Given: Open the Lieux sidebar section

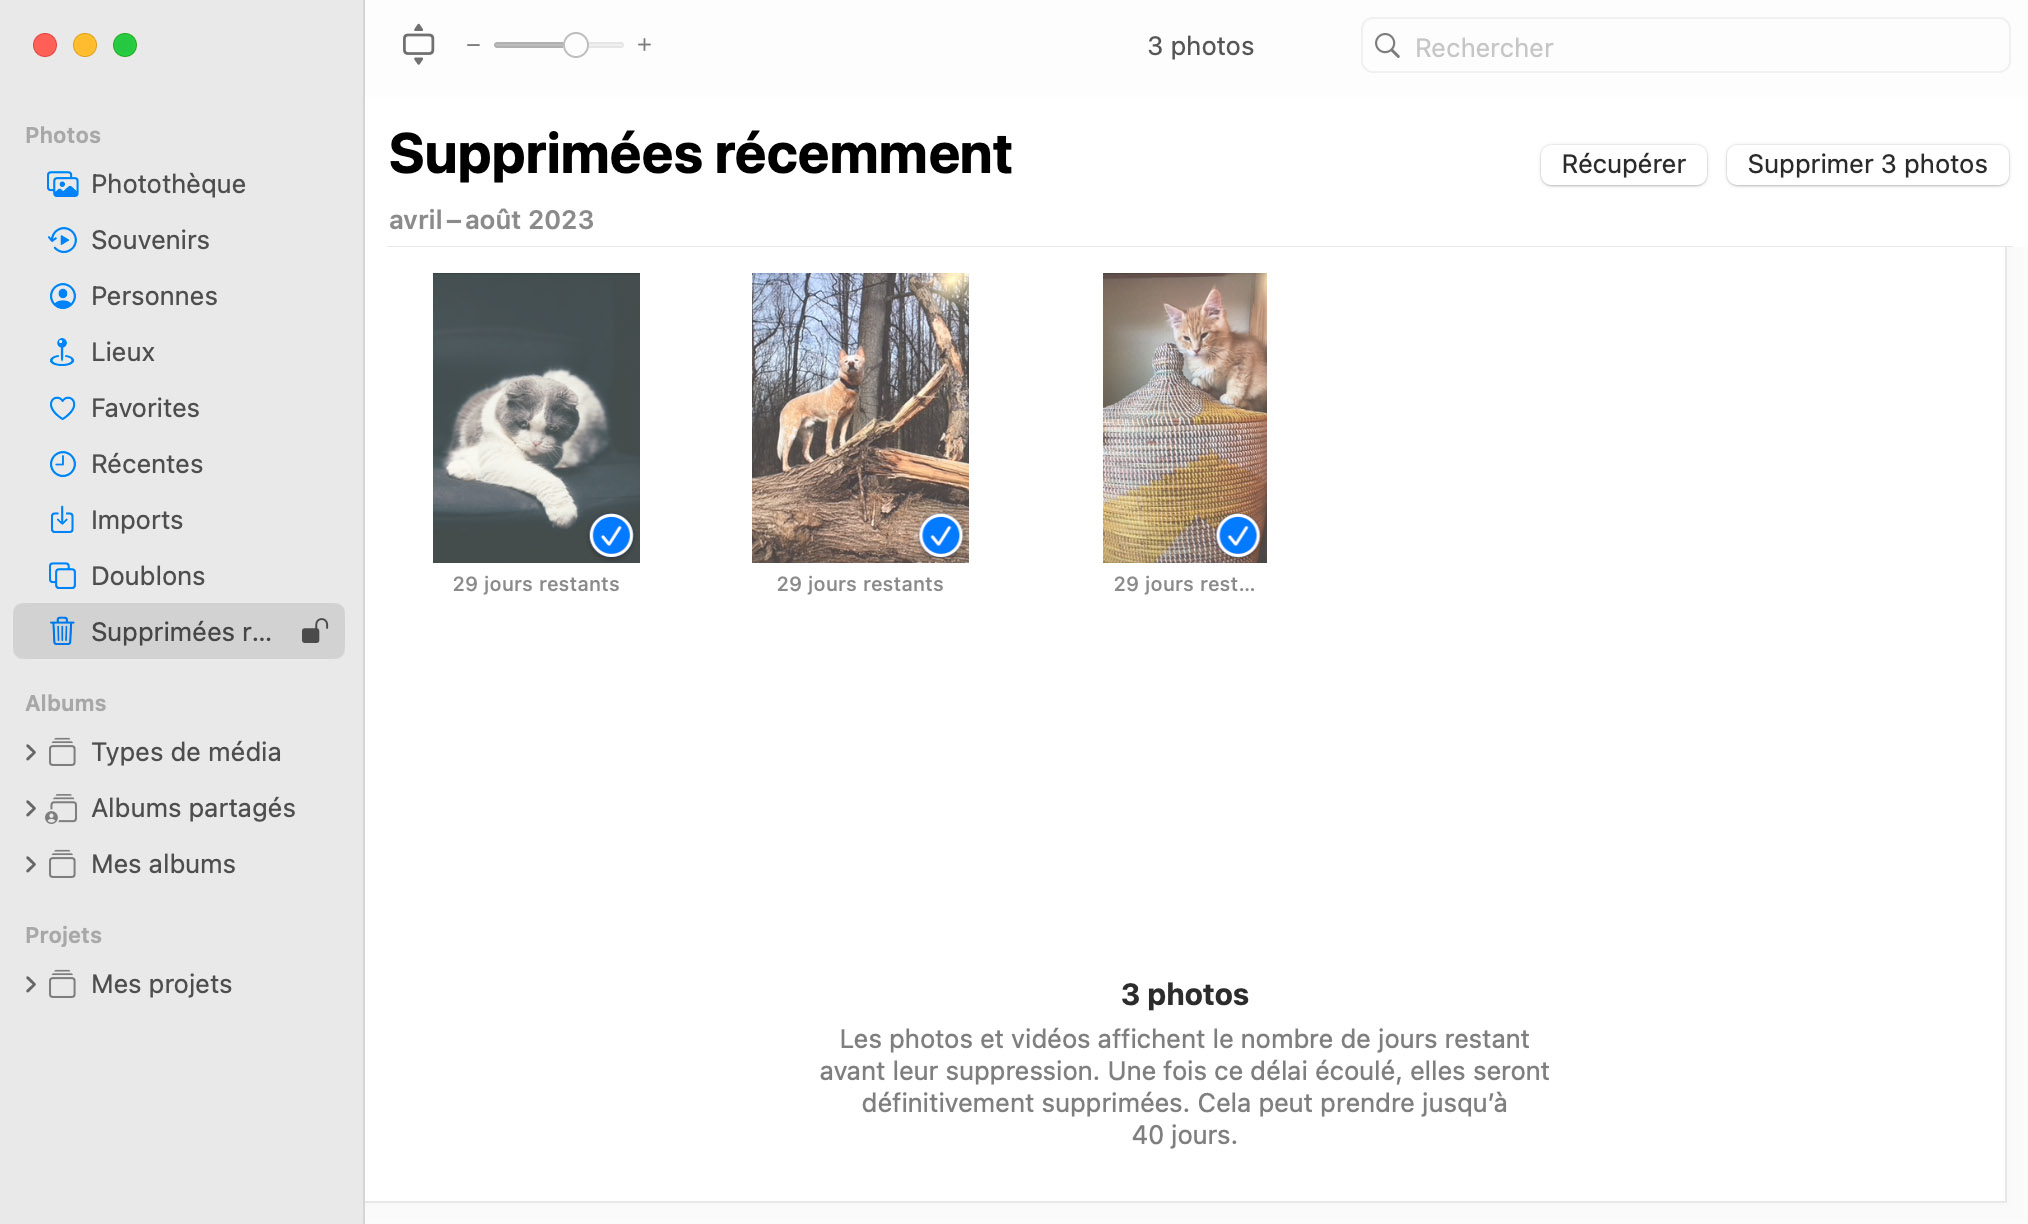Looking at the screenshot, I should coord(123,351).
